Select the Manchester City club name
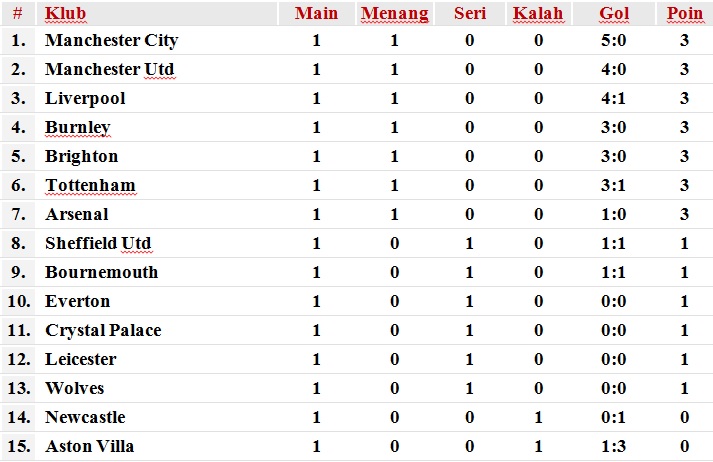The image size is (713, 462). (x=111, y=40)
